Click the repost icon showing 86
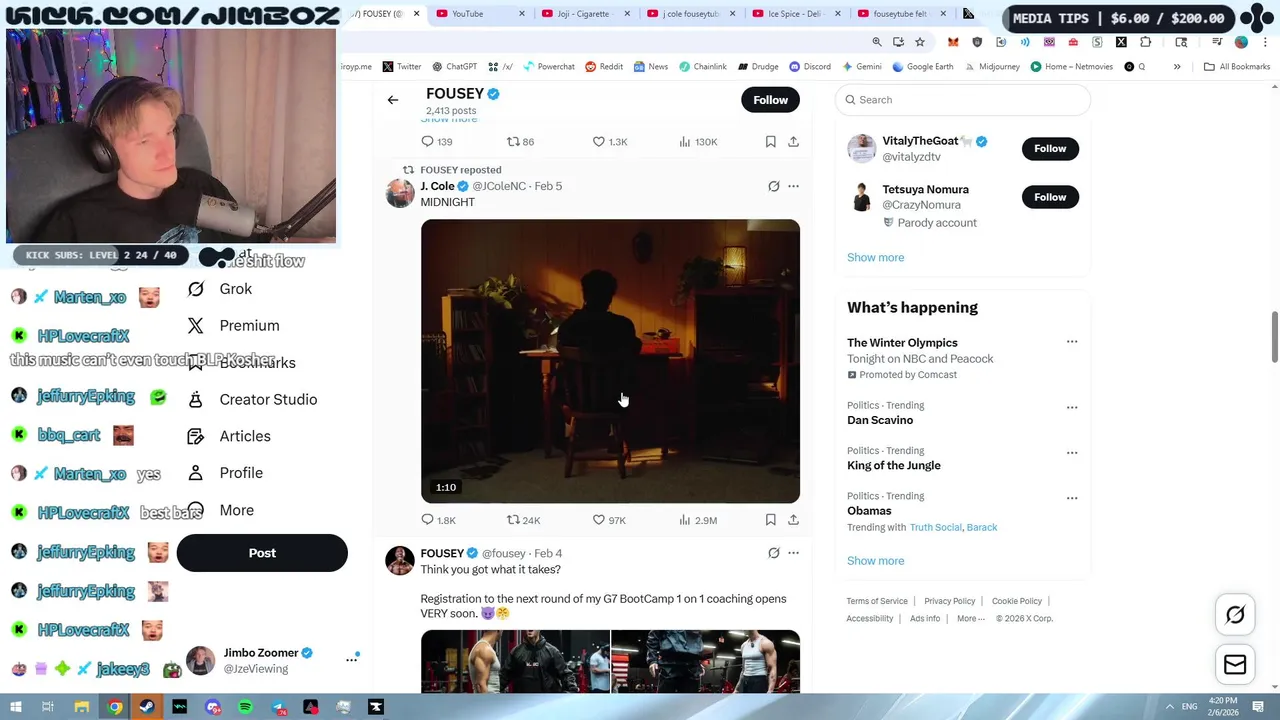1280x720 pixels. click(x=513, y=142)
